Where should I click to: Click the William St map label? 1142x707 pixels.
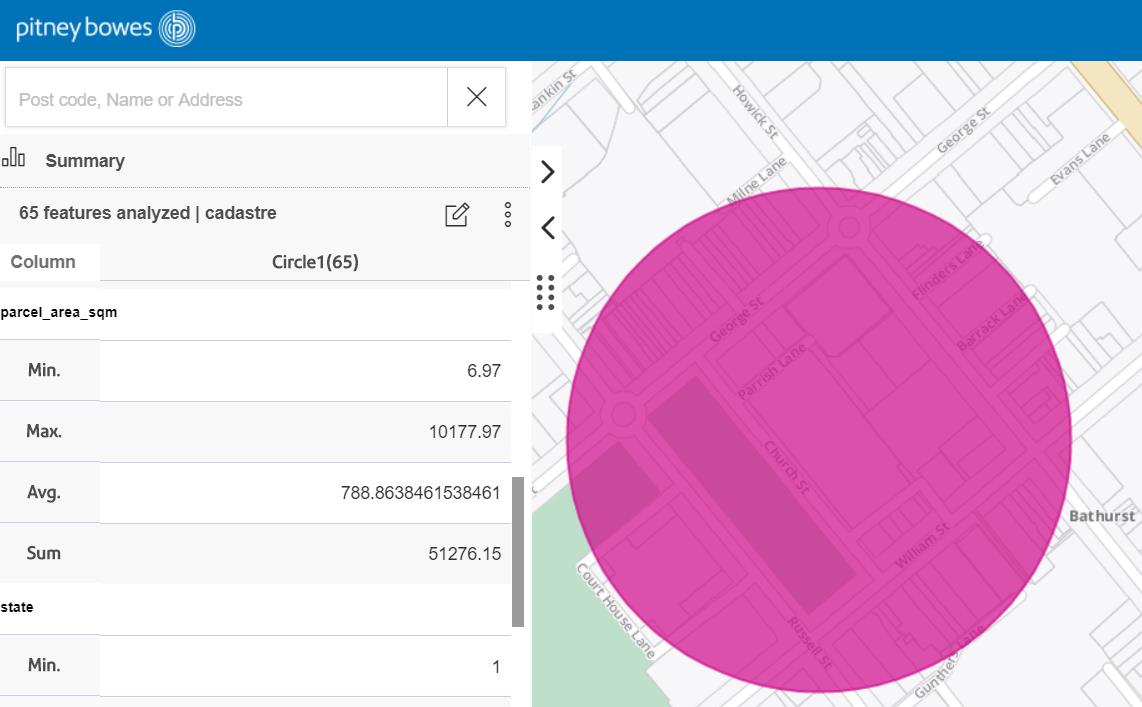point(922,545)
